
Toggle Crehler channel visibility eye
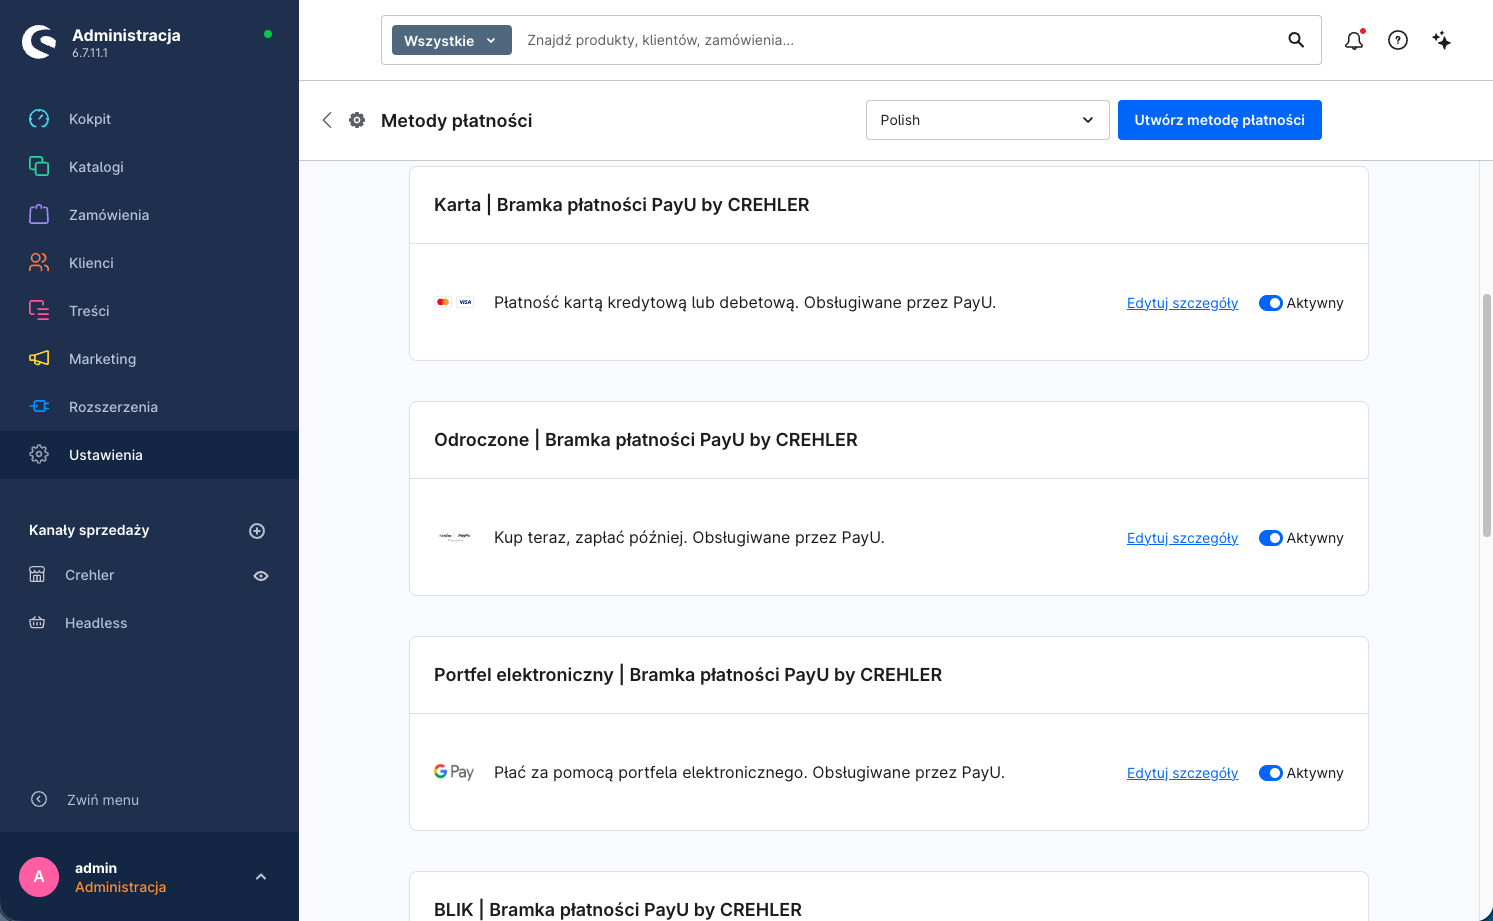(261, 576)
